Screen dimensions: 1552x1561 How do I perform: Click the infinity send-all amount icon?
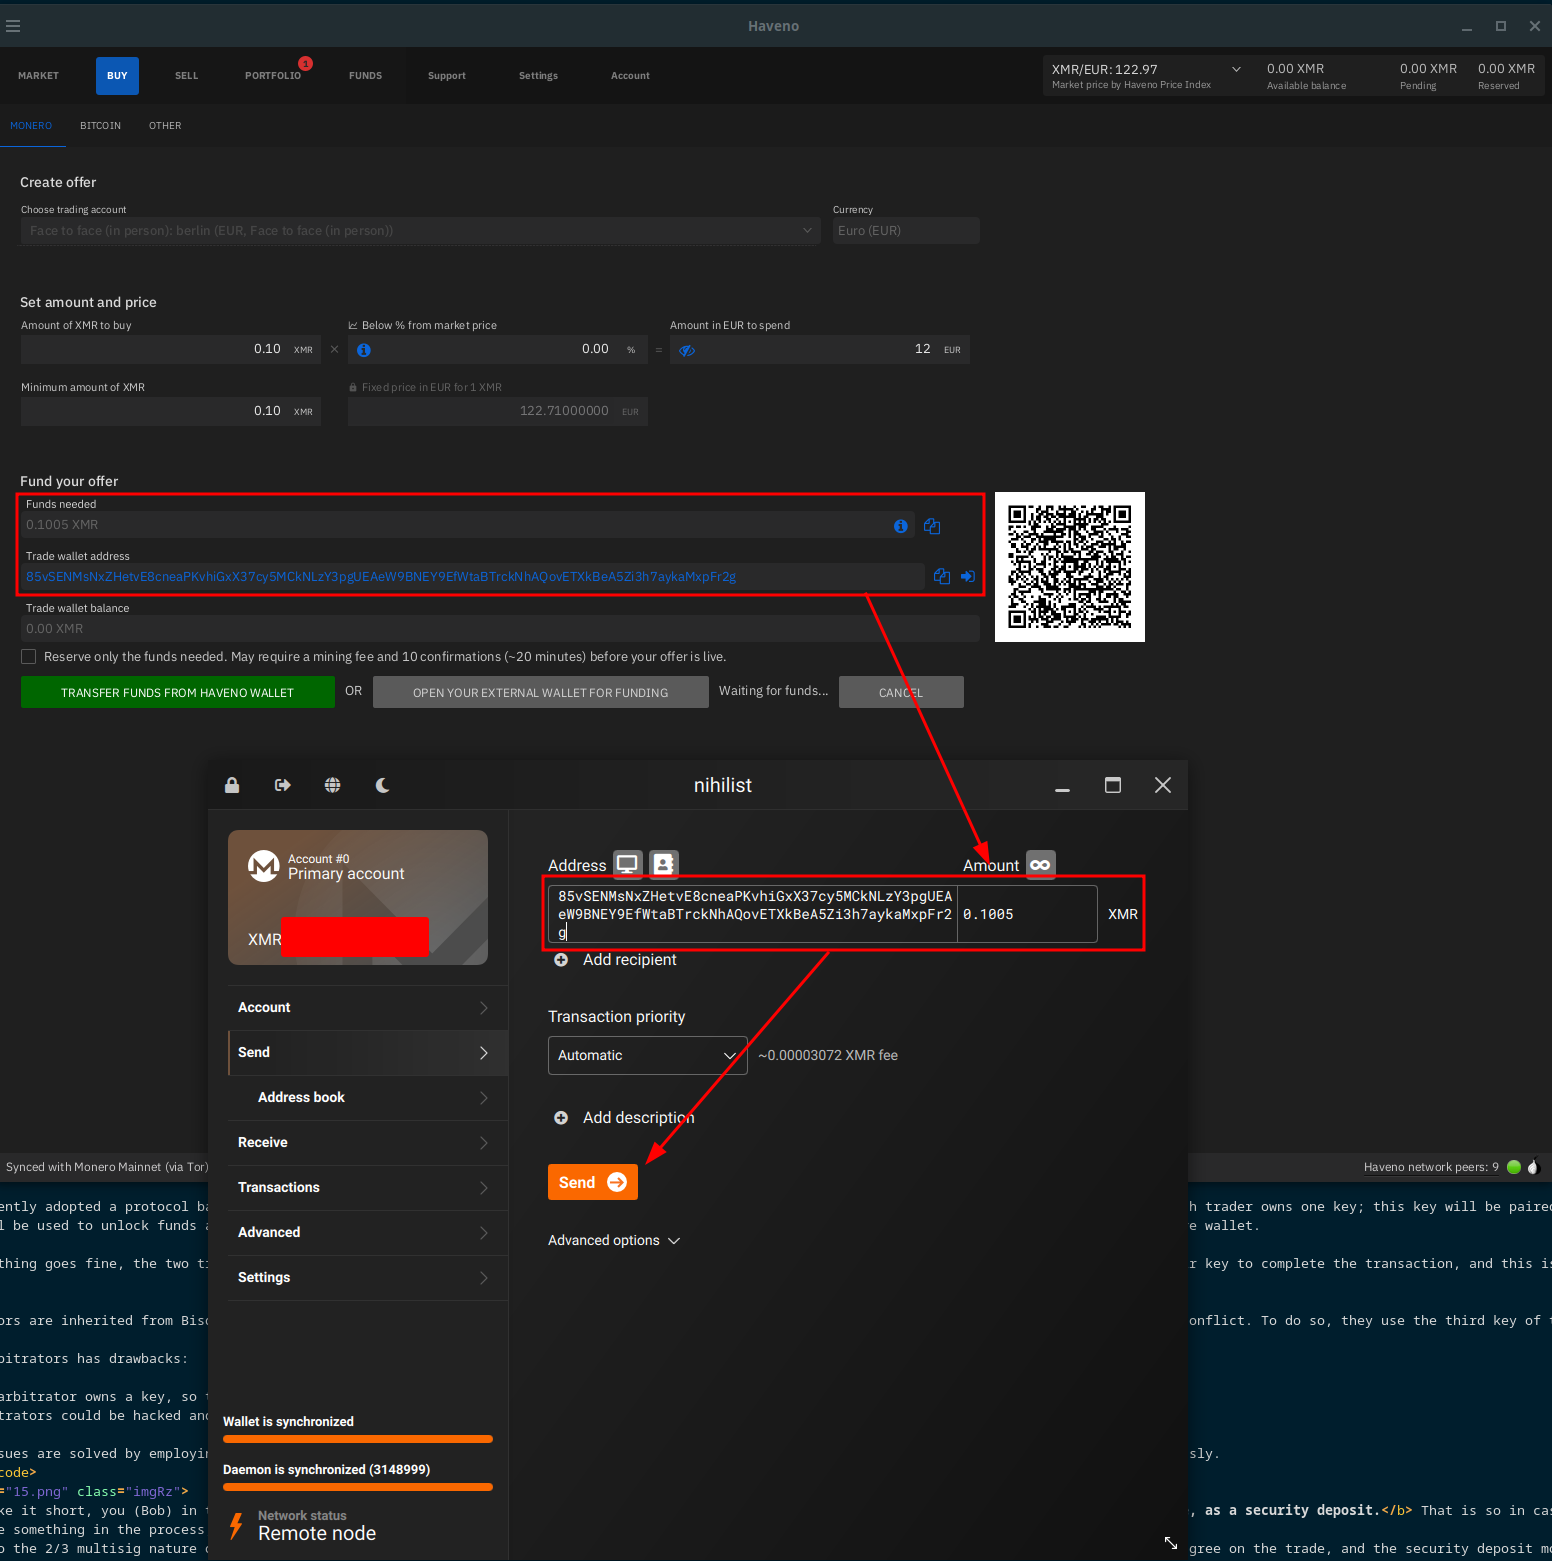click(x=1041, y=864)
